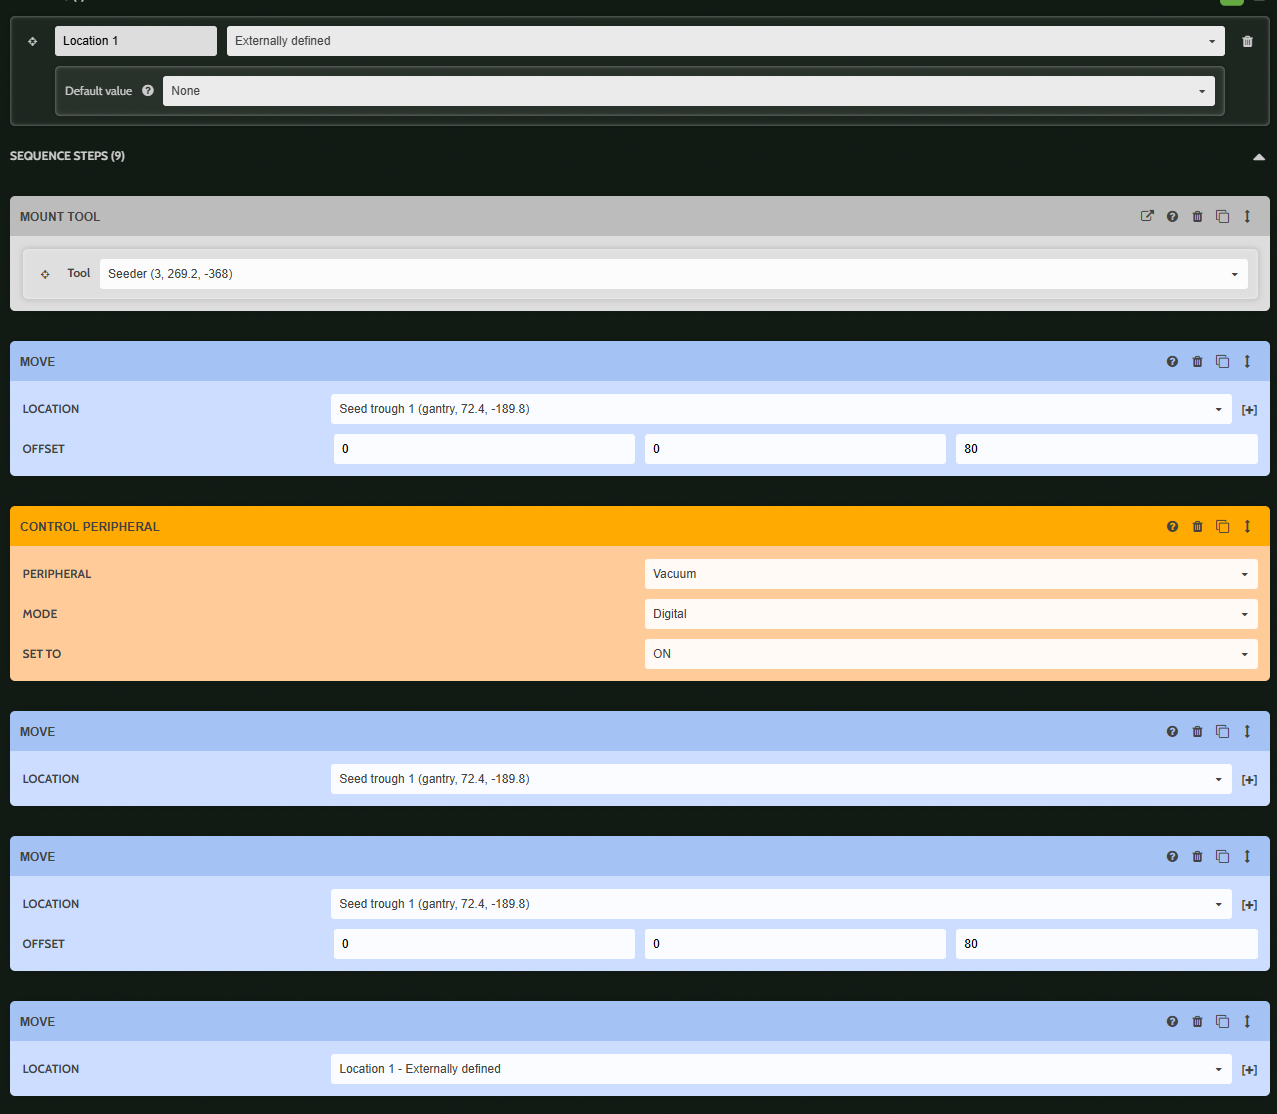The image size is (1277, 1114).
Task: Click help icon on Mount Tool step
Action: coord(1172,216)
